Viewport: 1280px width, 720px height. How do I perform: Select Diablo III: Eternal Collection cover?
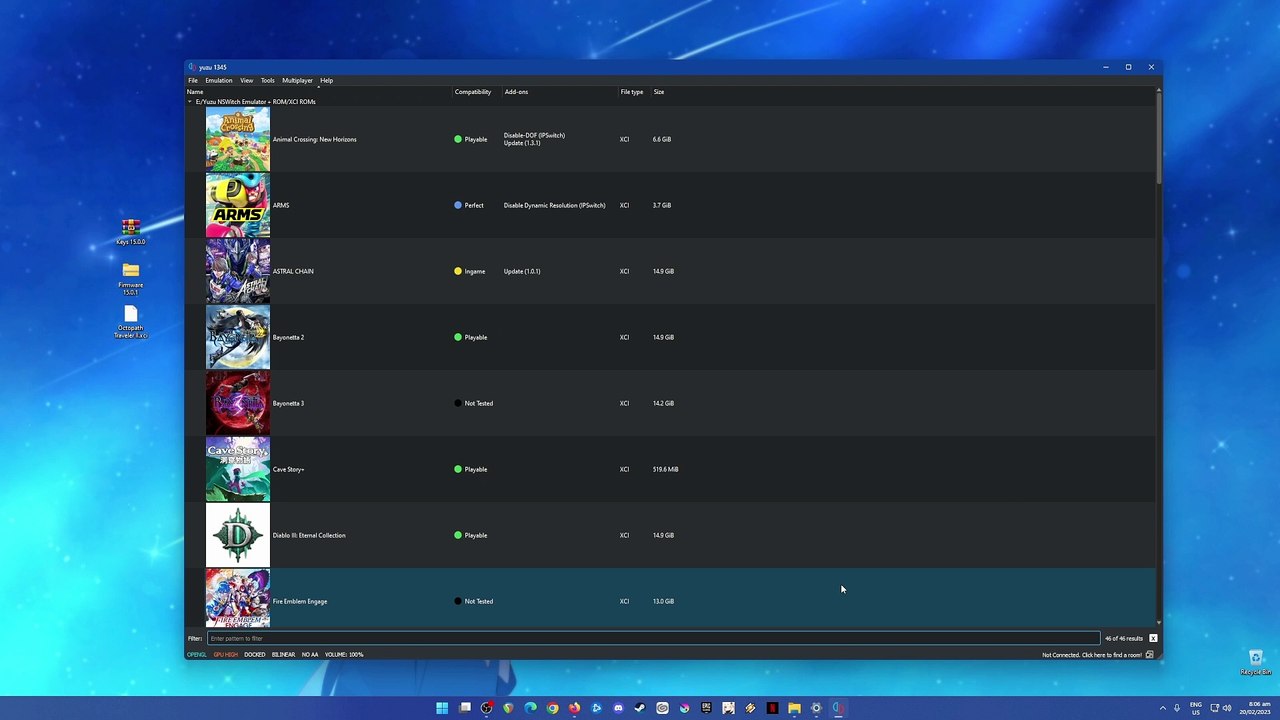coord(238,535)
